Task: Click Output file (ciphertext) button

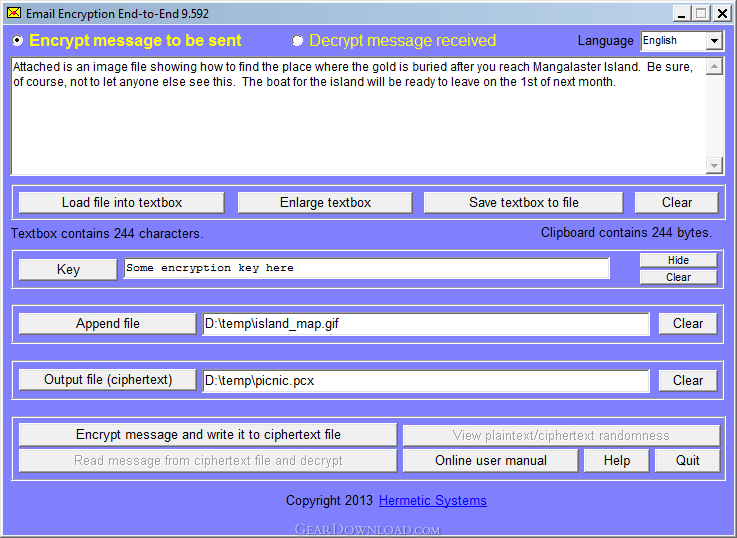Action: pyautogui.click(x=108, y=380)
